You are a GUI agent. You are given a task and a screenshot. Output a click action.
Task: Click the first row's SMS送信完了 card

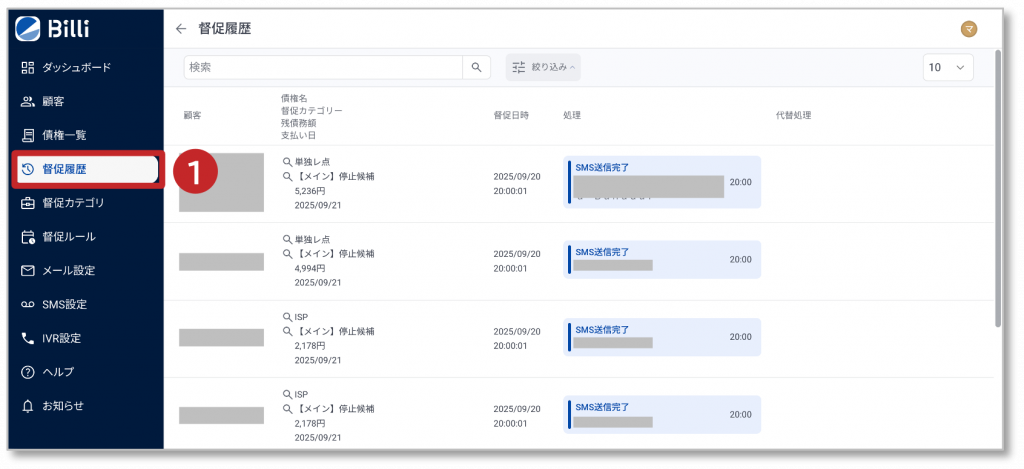(662, 182)
